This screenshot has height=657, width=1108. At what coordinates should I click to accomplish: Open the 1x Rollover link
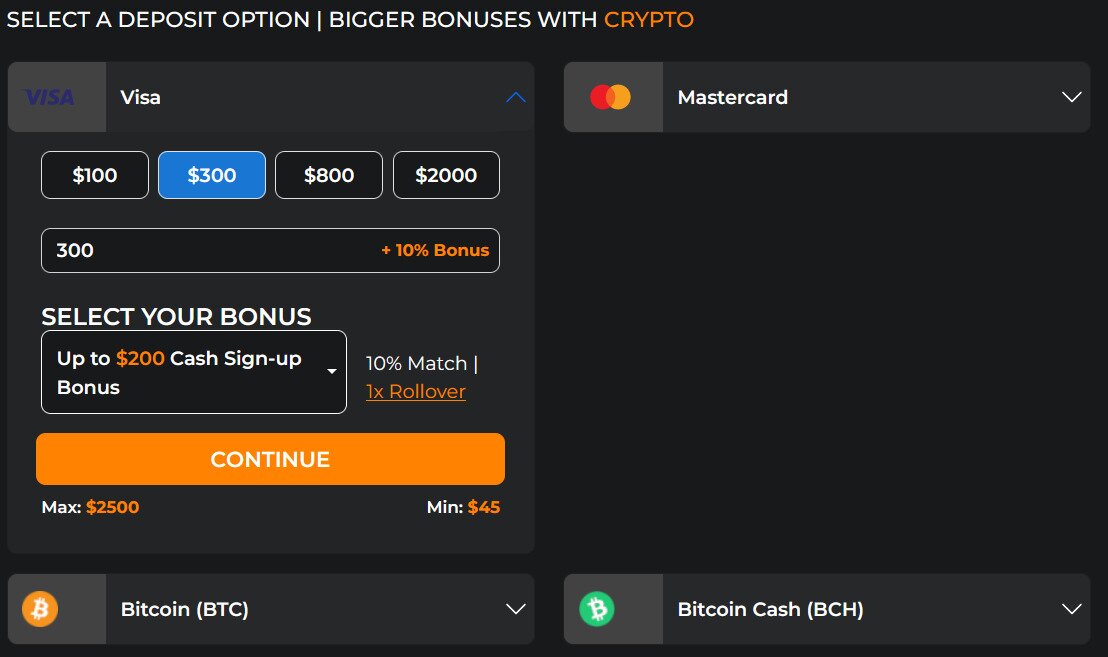(x=416, y=391)
